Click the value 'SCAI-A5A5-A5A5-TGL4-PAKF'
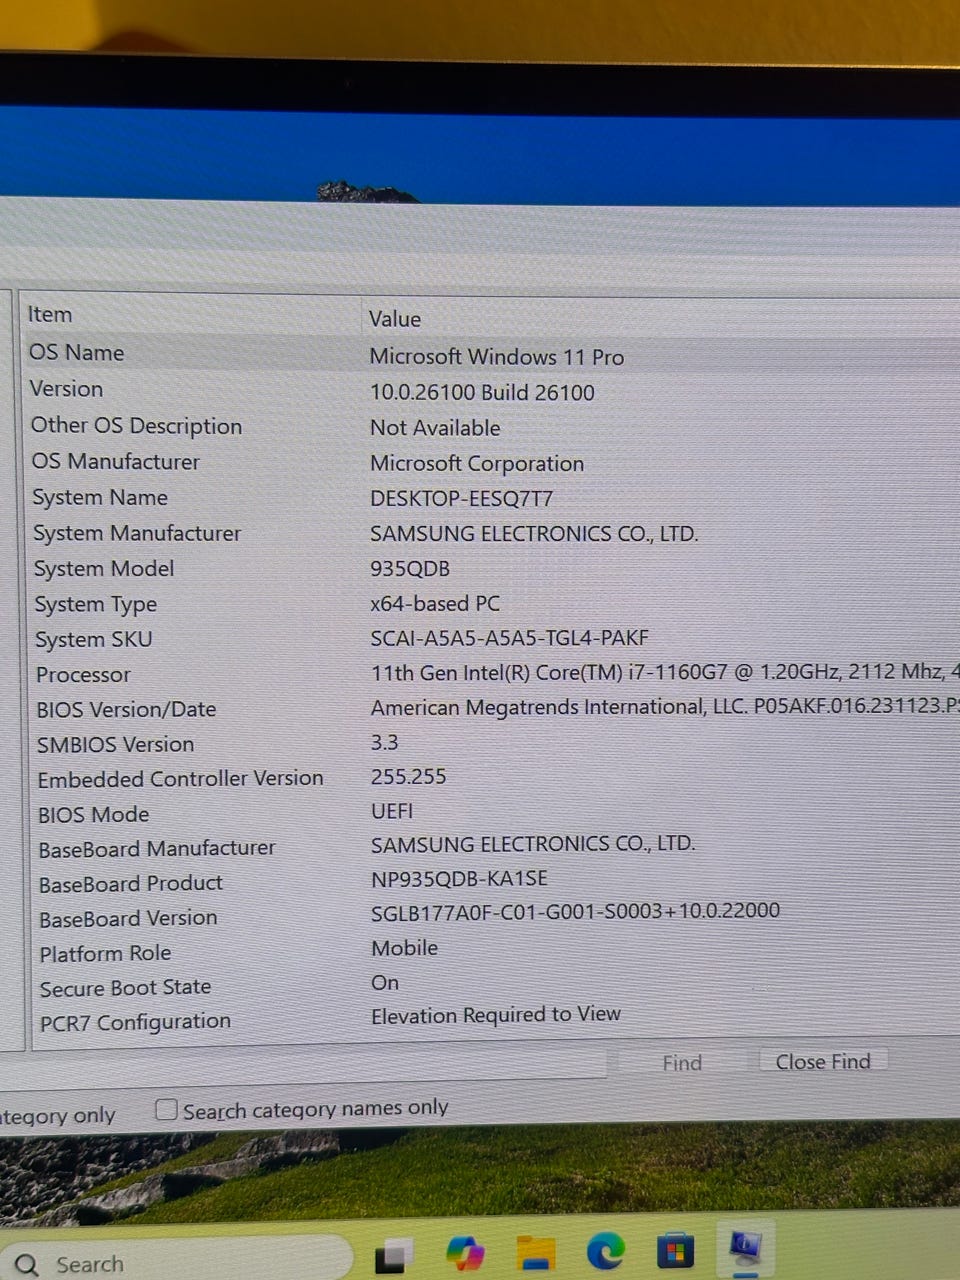Viewport: 960px width, 1280px height. tap(510, 638)
